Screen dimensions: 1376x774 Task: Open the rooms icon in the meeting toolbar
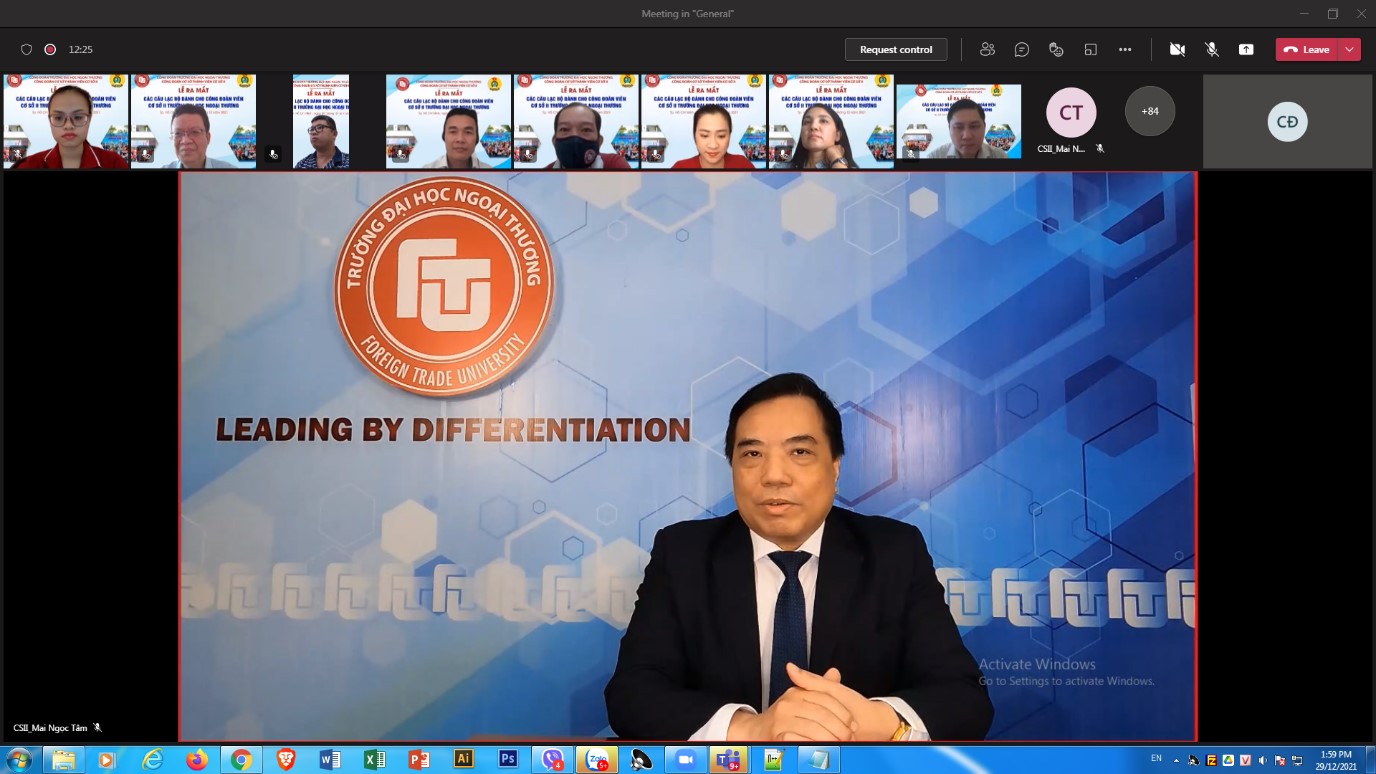pyautogui.click(x=1091, y=49)
